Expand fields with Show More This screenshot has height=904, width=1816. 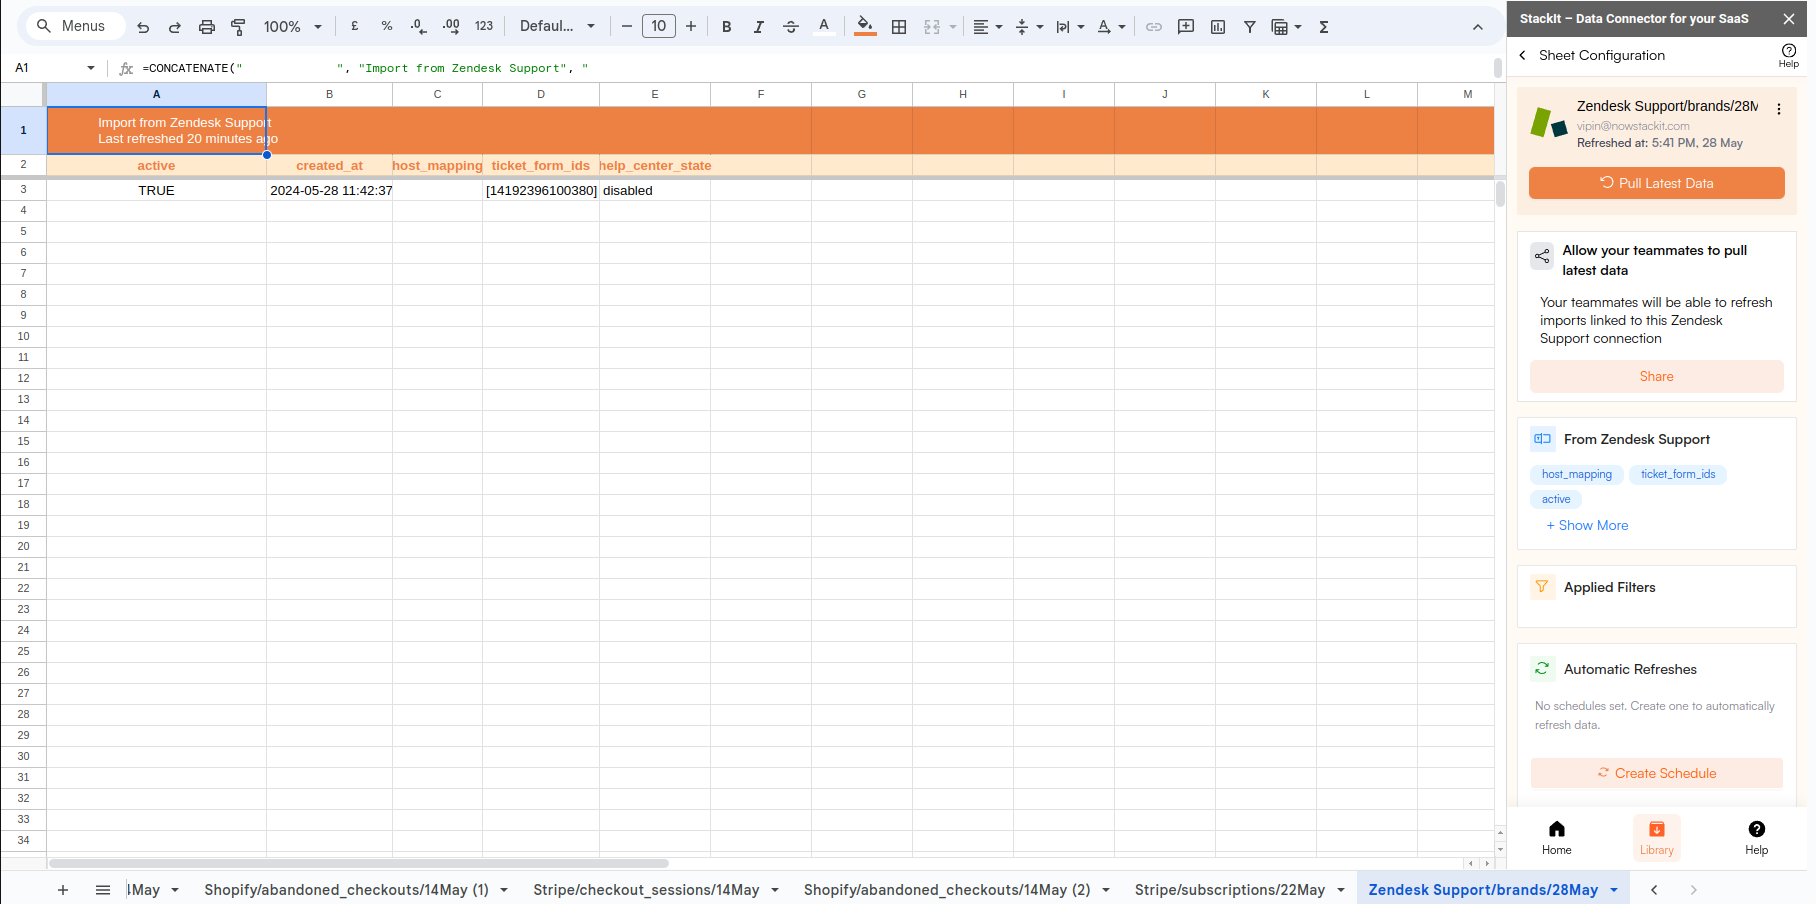click(x=1587, y=525)
